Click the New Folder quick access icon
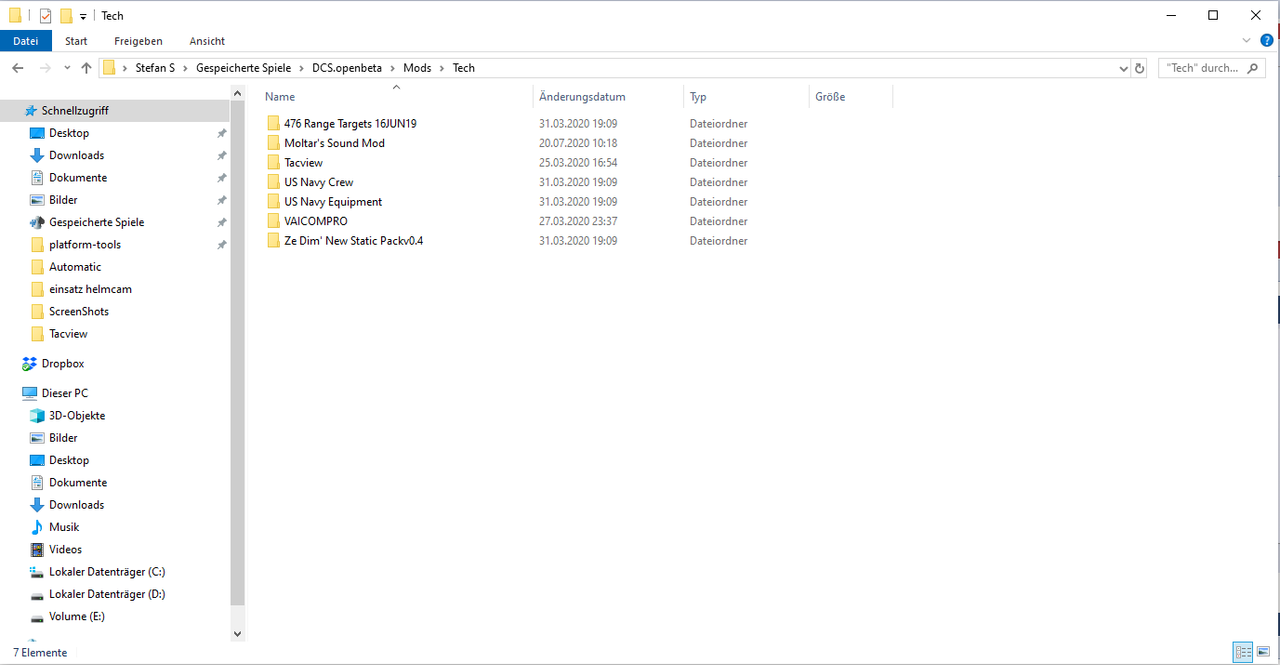The width and height of the screenshot is (1280, 665). [x=66, y=15]
